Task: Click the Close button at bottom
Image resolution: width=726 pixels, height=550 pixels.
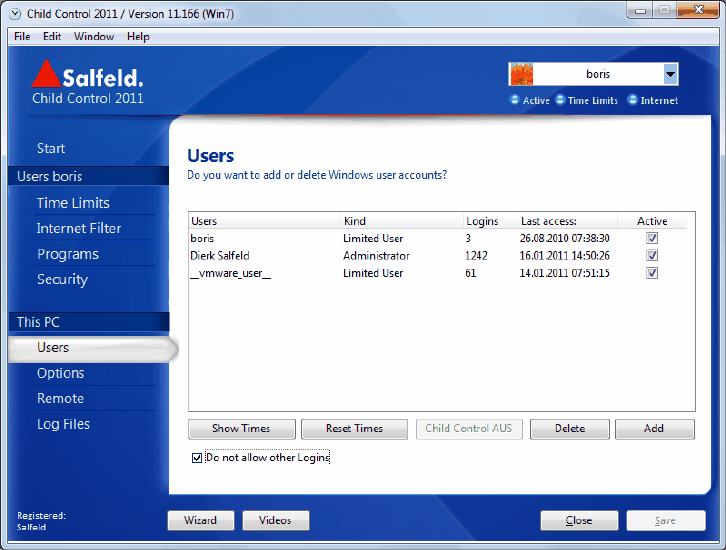Action: pos(579,521)
